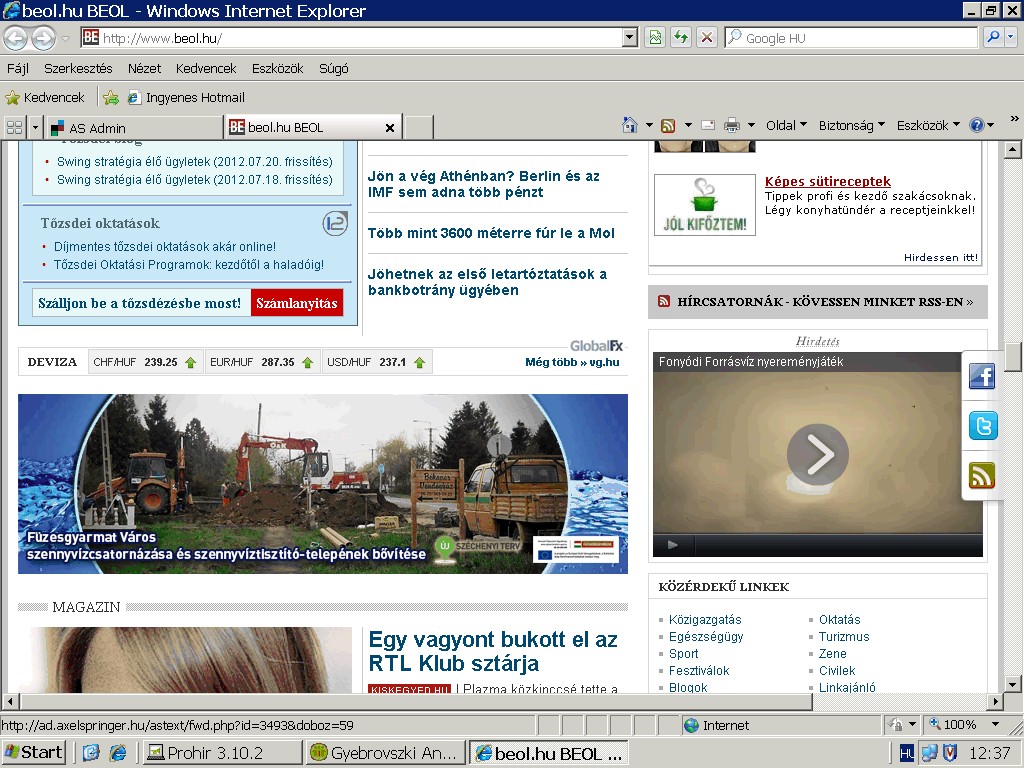Close the beol.hu BEOL tab
Screen dimensions: 1024x768
pos(390,128)
